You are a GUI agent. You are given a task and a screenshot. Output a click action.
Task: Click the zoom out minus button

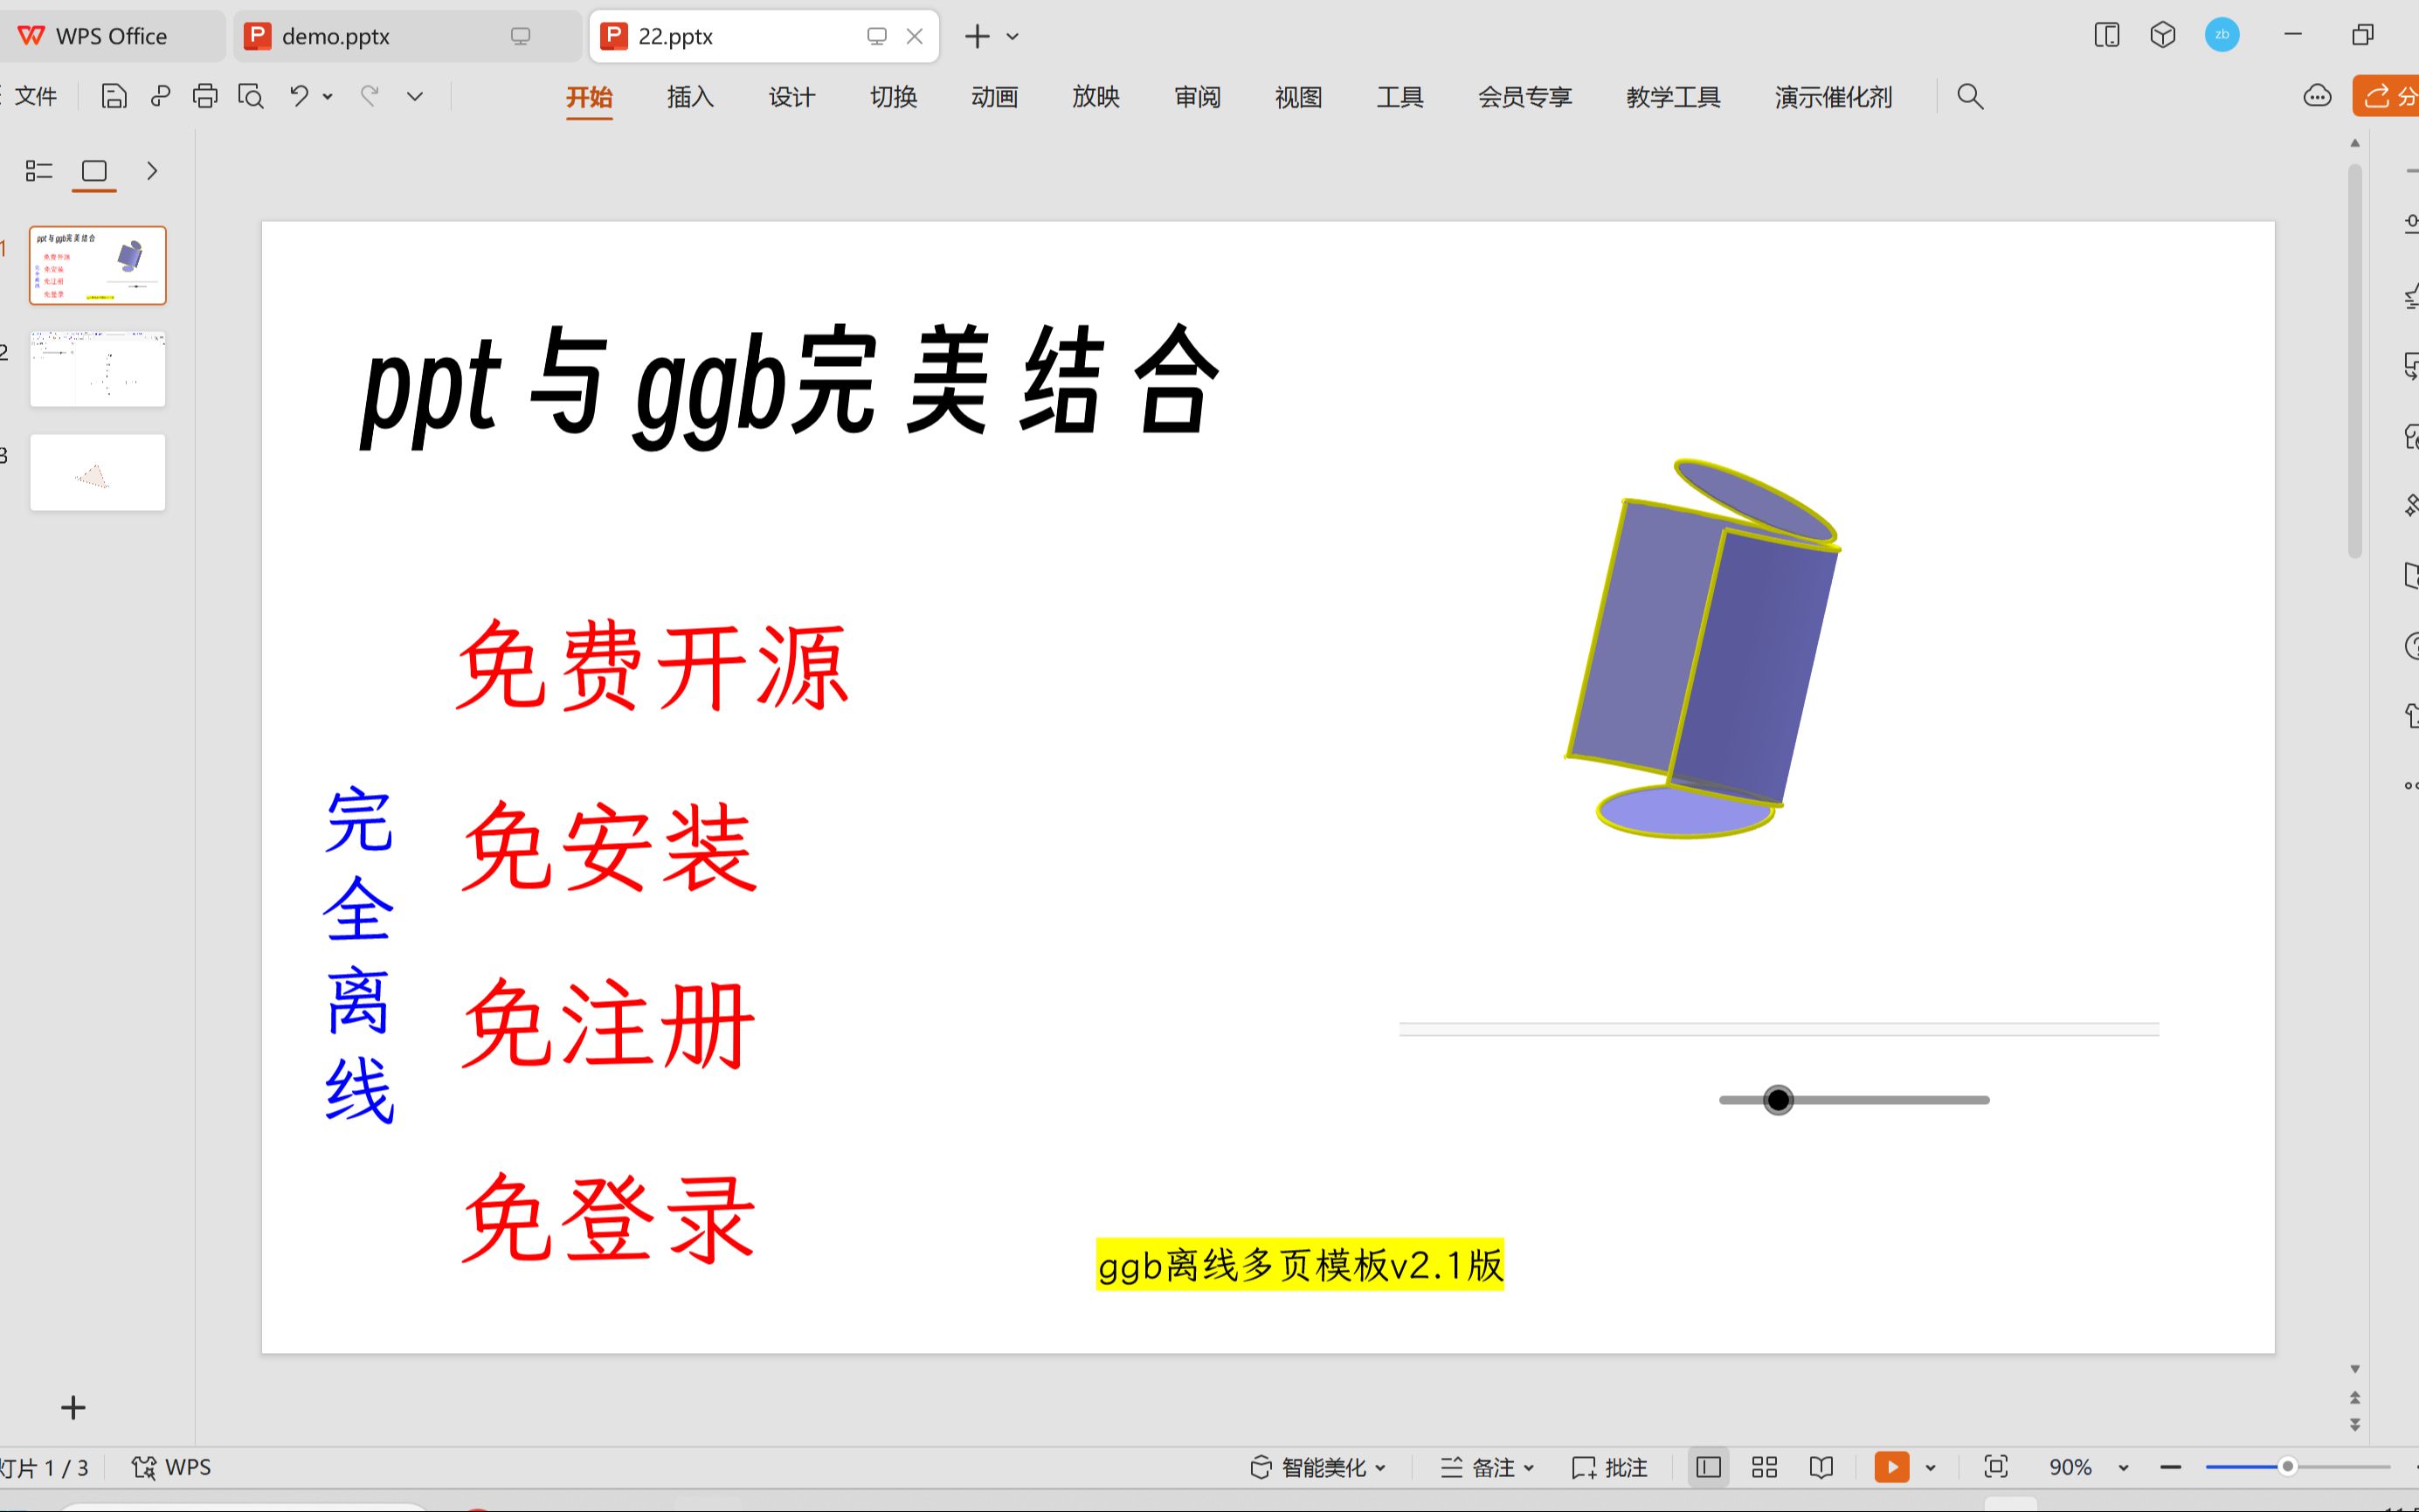click(x=2169, y=1467)
